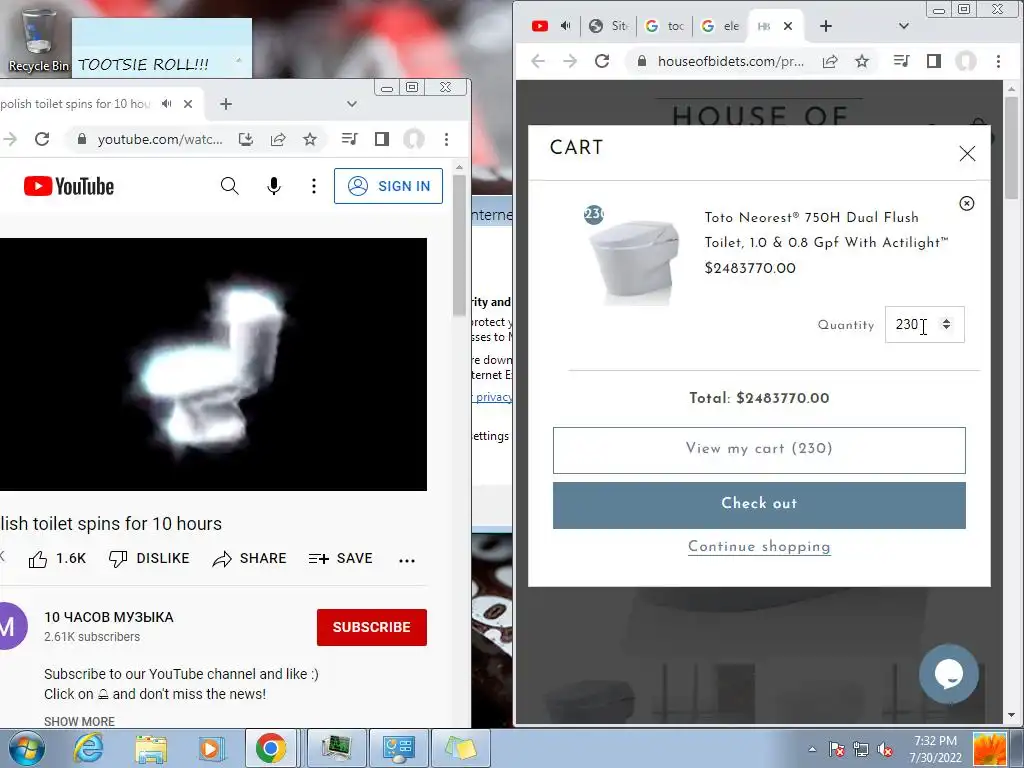Reload the youtube.com page
The width and height of the screenshot is (1024, 768).
[42, 139]
